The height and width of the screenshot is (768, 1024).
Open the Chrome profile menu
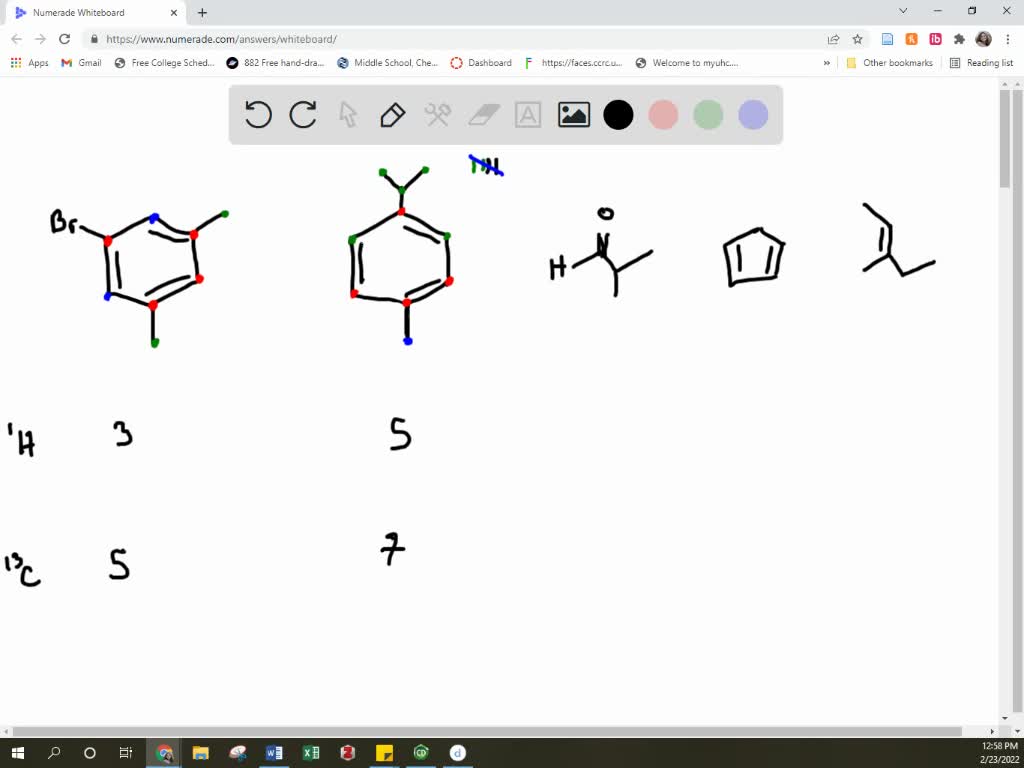[x=981, y=39]
